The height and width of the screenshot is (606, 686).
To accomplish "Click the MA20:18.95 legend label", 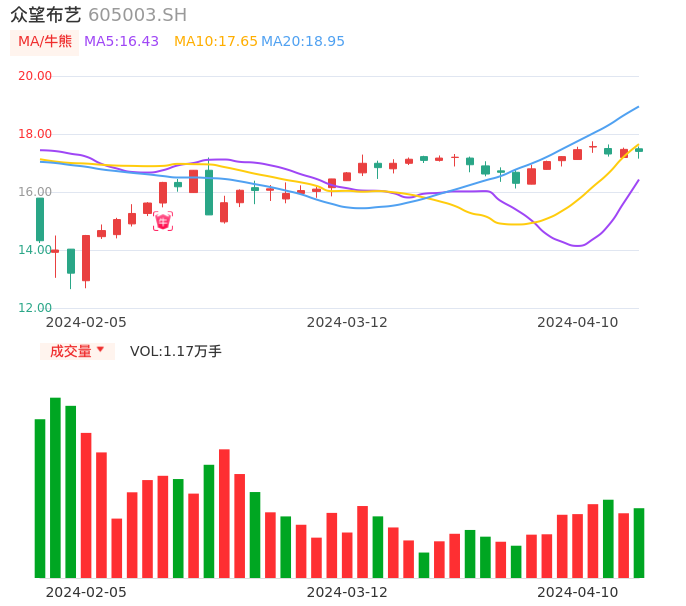I will (303, 42).
